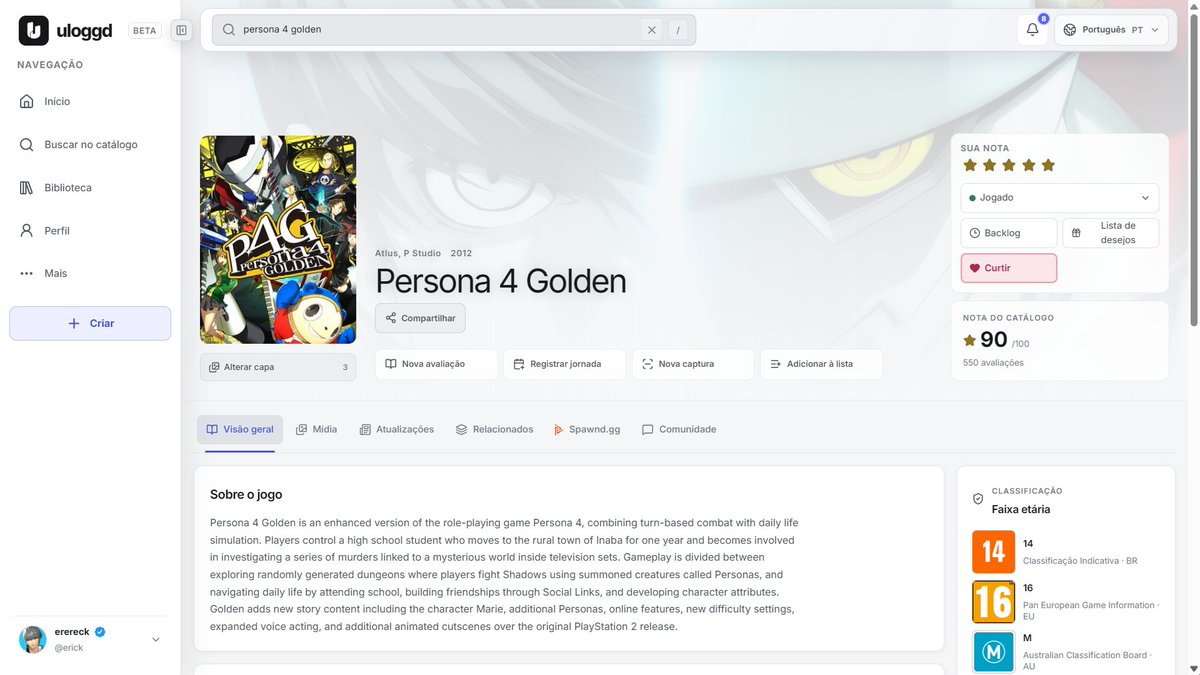Viewport: 1200px width, 675px height.
Task: Set rating to third star
Action: [x=1009, y=165]
